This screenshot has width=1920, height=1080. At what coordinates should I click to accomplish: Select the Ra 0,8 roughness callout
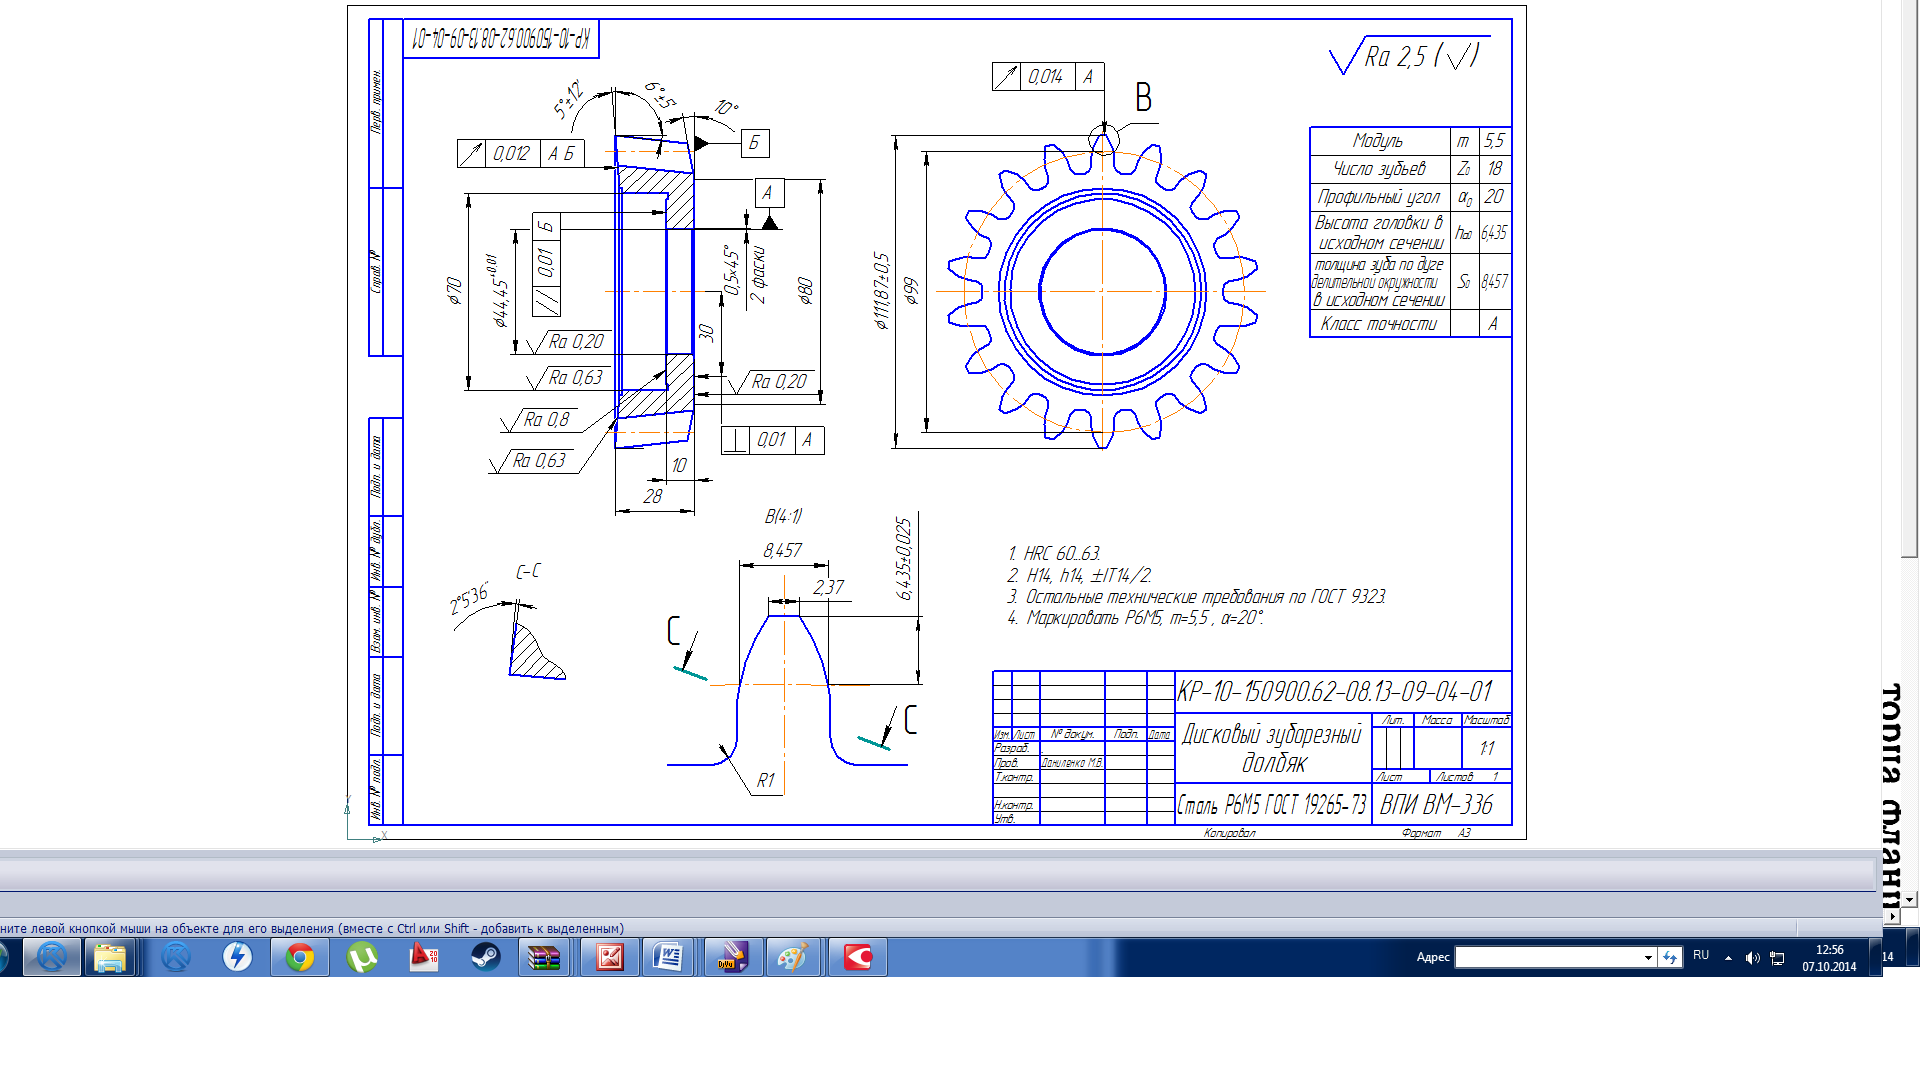coord(548,420)
